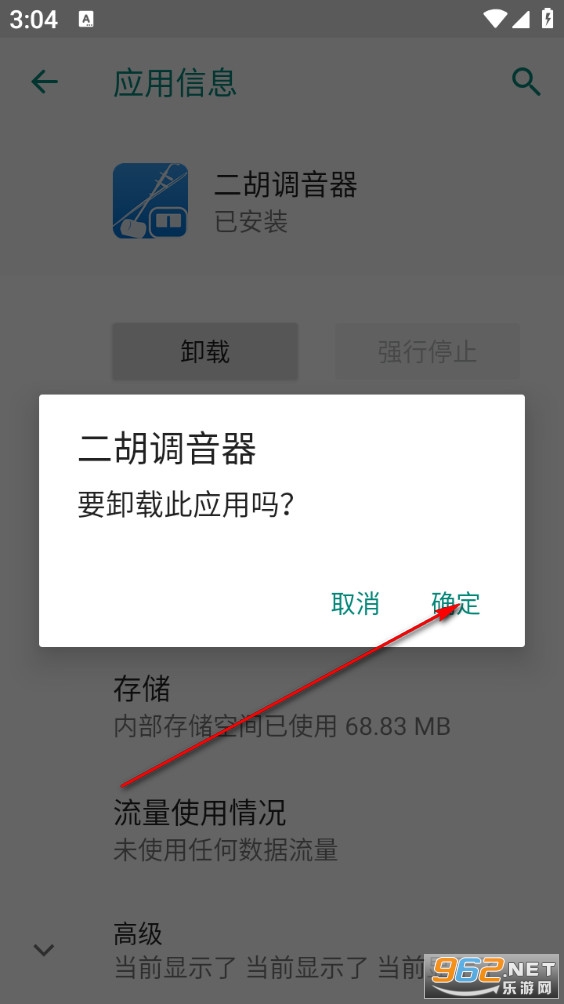This screenshot has width=564, height=1004.
Task: Confirm uninstall with 确定
Action: click(x=456, y=603)
